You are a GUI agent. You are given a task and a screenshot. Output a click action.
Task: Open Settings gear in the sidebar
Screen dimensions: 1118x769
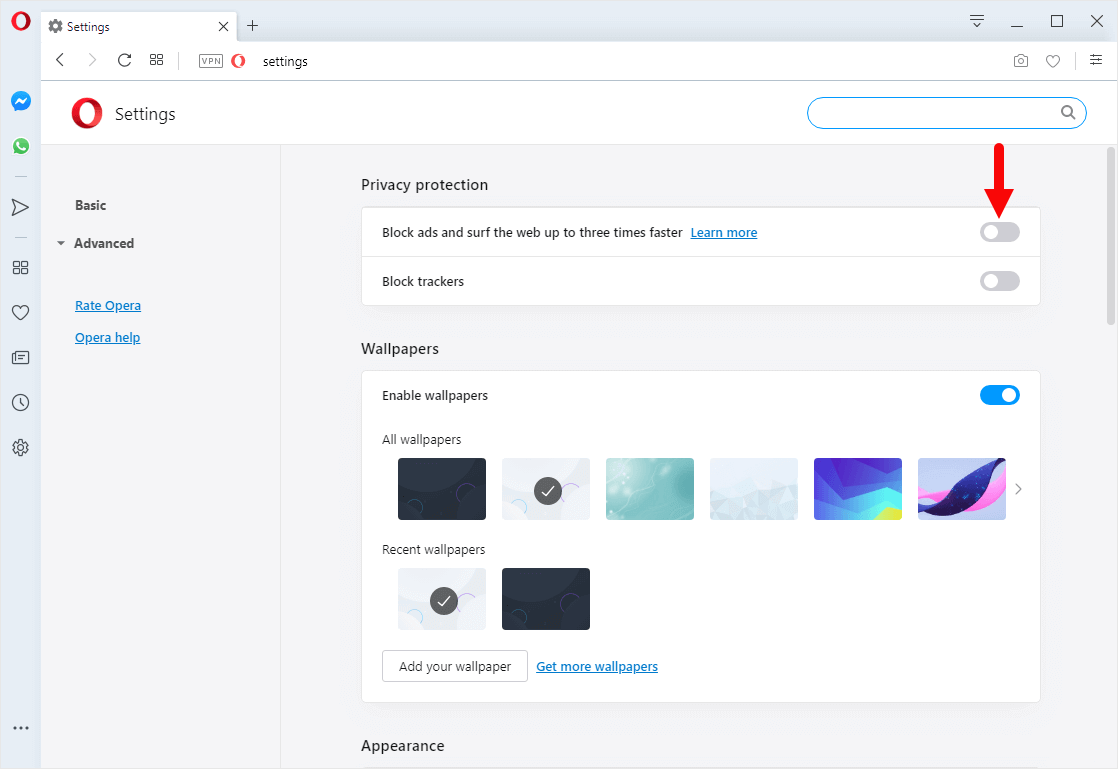pos(21,448)
